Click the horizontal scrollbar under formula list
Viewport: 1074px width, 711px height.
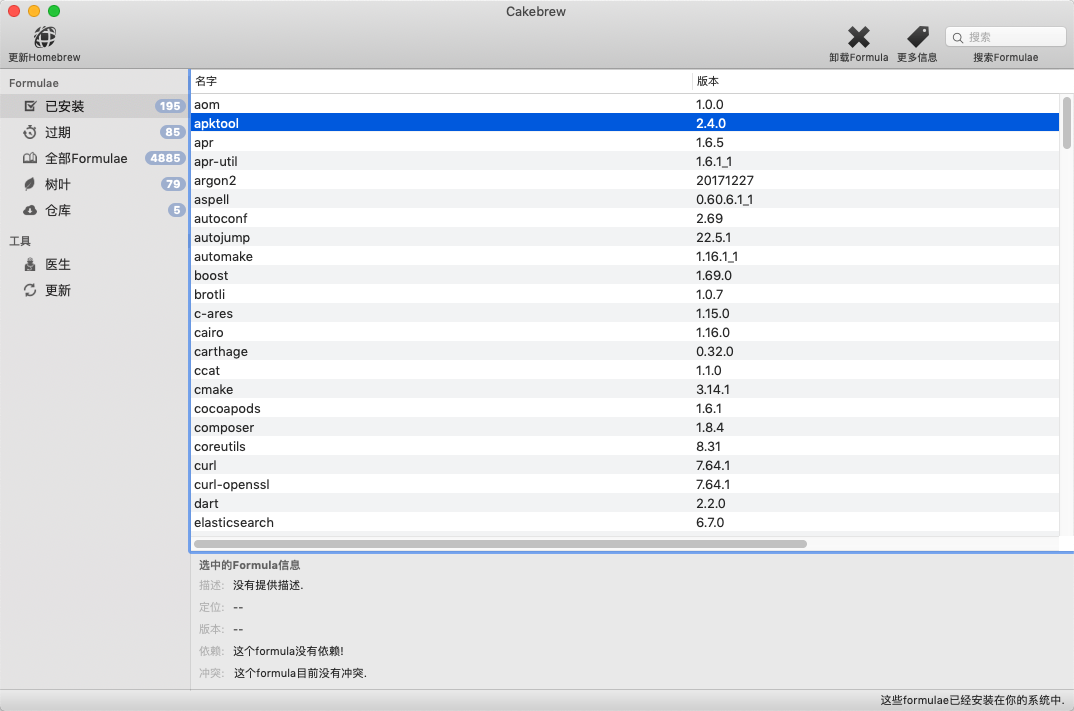coord(500,544)
